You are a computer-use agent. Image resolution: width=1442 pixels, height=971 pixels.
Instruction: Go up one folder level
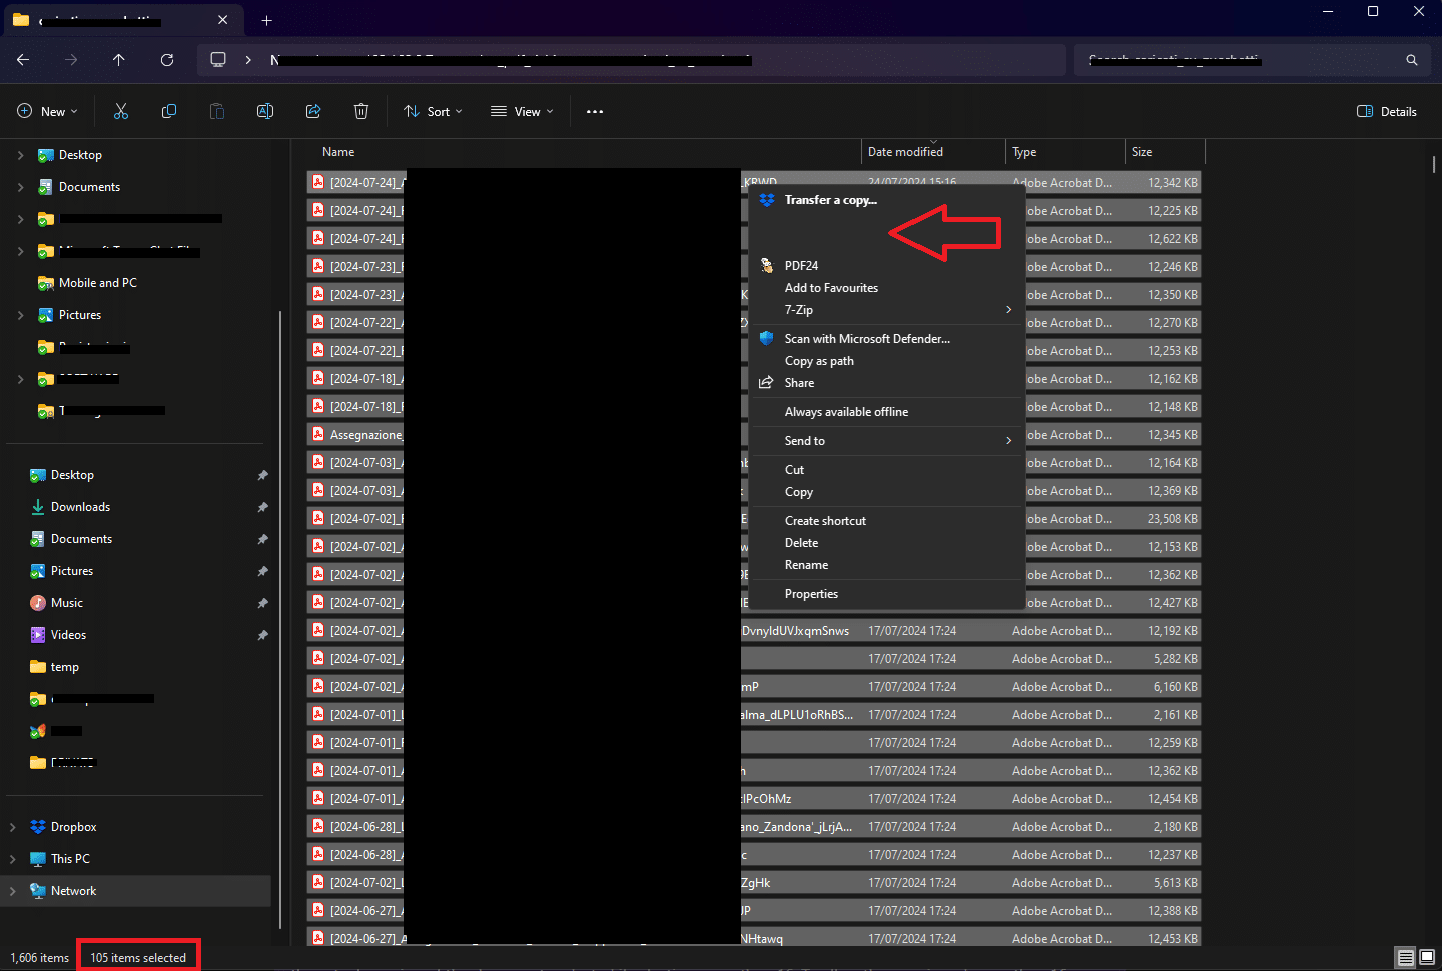tap(119, 60)
